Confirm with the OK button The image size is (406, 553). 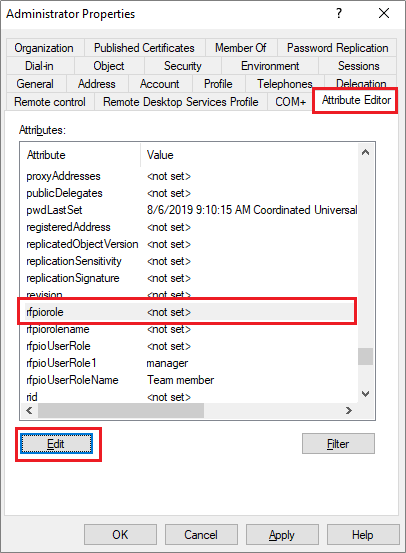pyautogui.click(x=120, y=535)
